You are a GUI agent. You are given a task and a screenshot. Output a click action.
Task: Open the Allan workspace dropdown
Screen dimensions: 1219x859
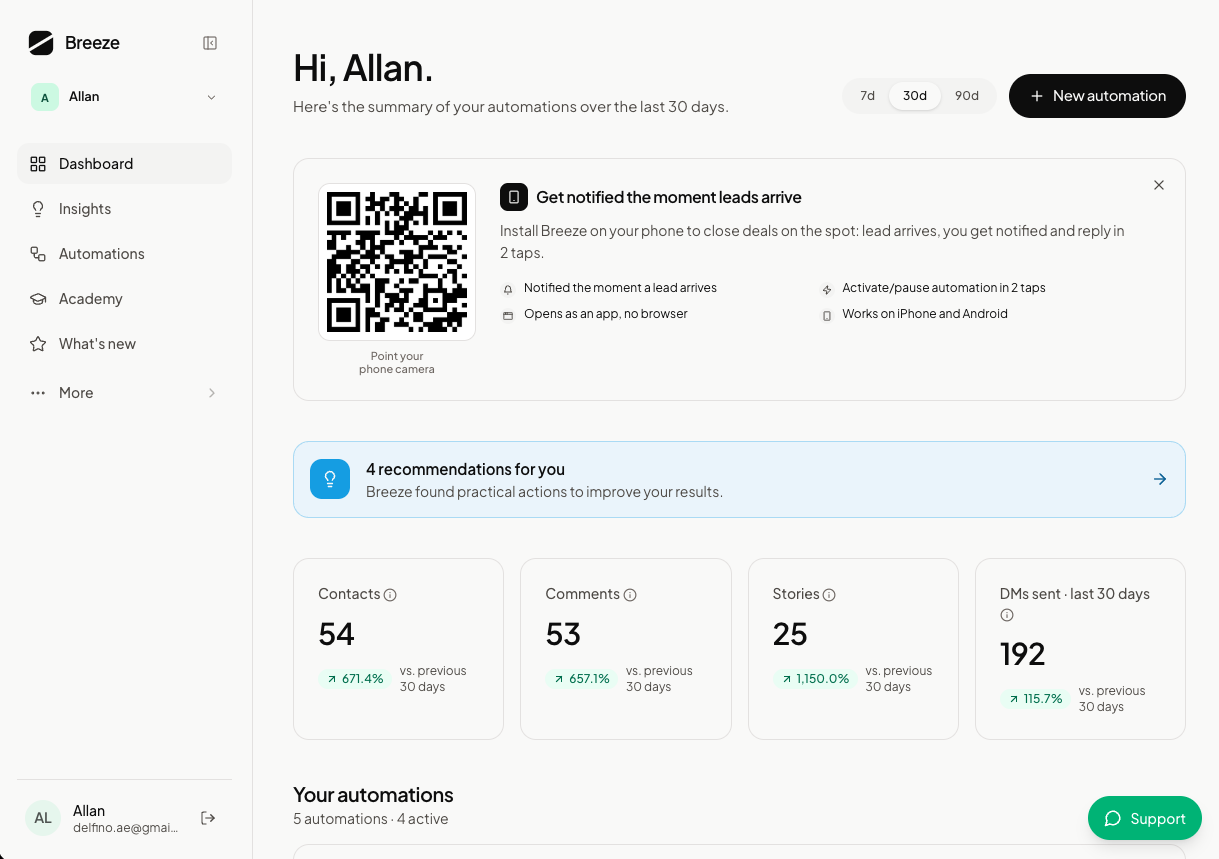pos(125,97)
